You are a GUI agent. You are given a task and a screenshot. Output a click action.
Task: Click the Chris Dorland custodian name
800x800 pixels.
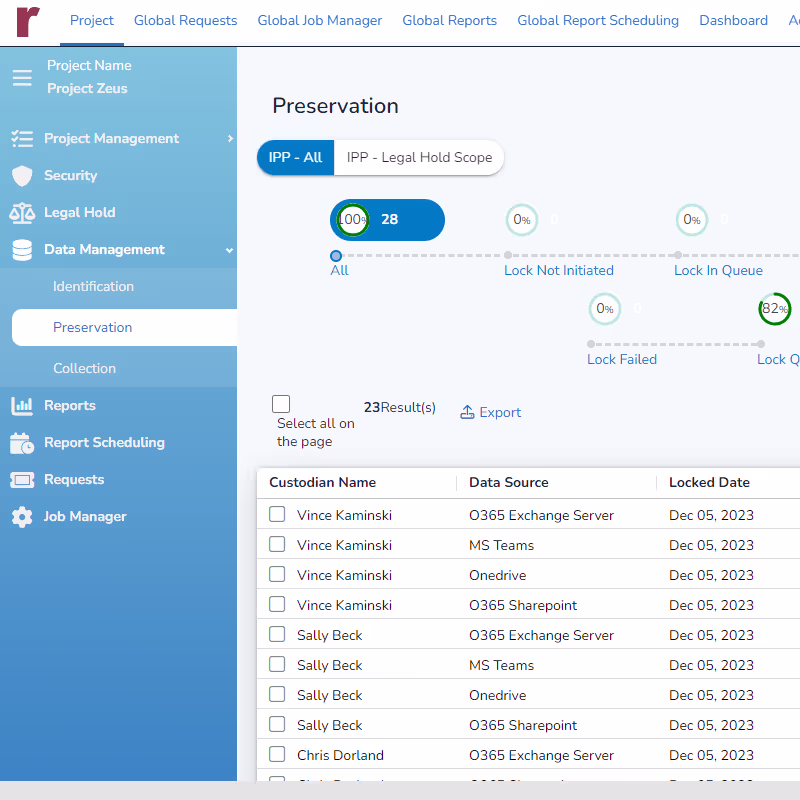[x=340, y=756]
